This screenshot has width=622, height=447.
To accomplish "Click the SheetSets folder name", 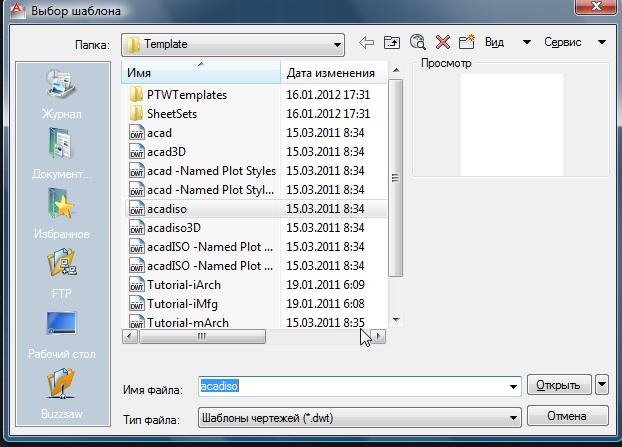I will (172, 113).
